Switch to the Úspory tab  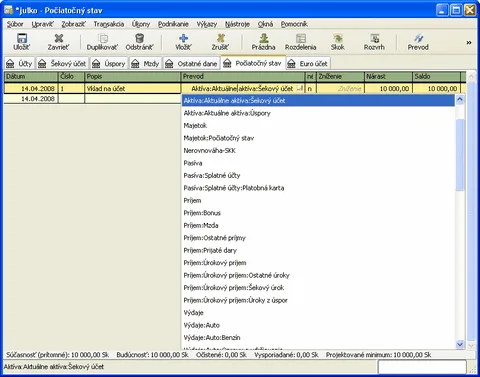[x=109, y=63]
